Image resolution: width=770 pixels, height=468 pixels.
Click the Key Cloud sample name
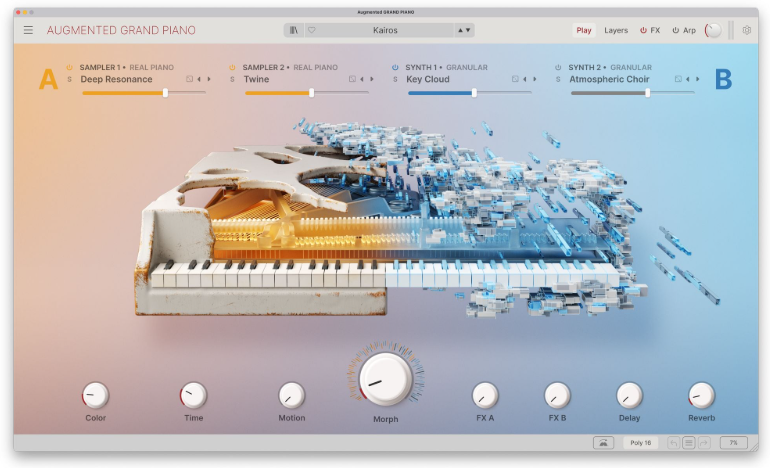pyautogui.click(x=428, y=79)
